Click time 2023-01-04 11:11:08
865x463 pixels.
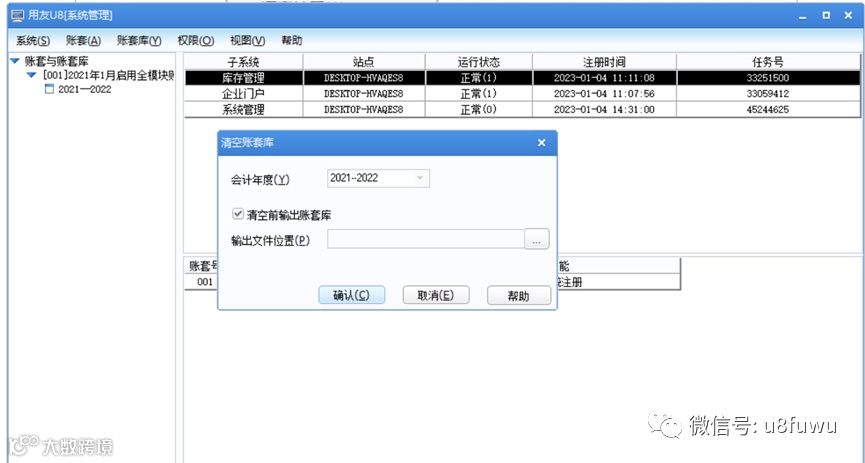tap(604, 78)
